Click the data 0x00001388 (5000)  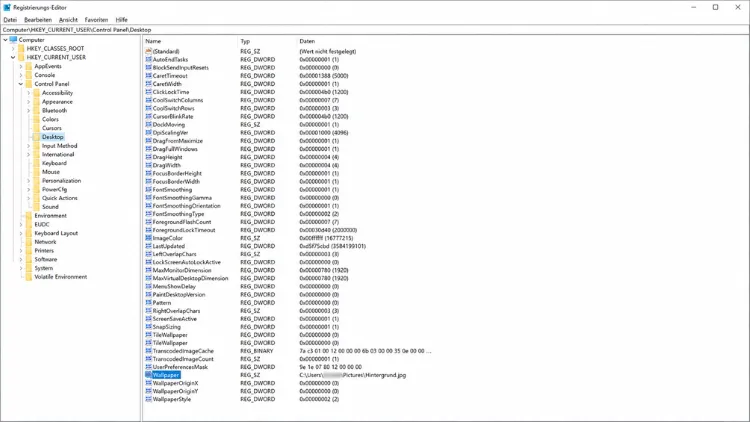coord(324,76)
